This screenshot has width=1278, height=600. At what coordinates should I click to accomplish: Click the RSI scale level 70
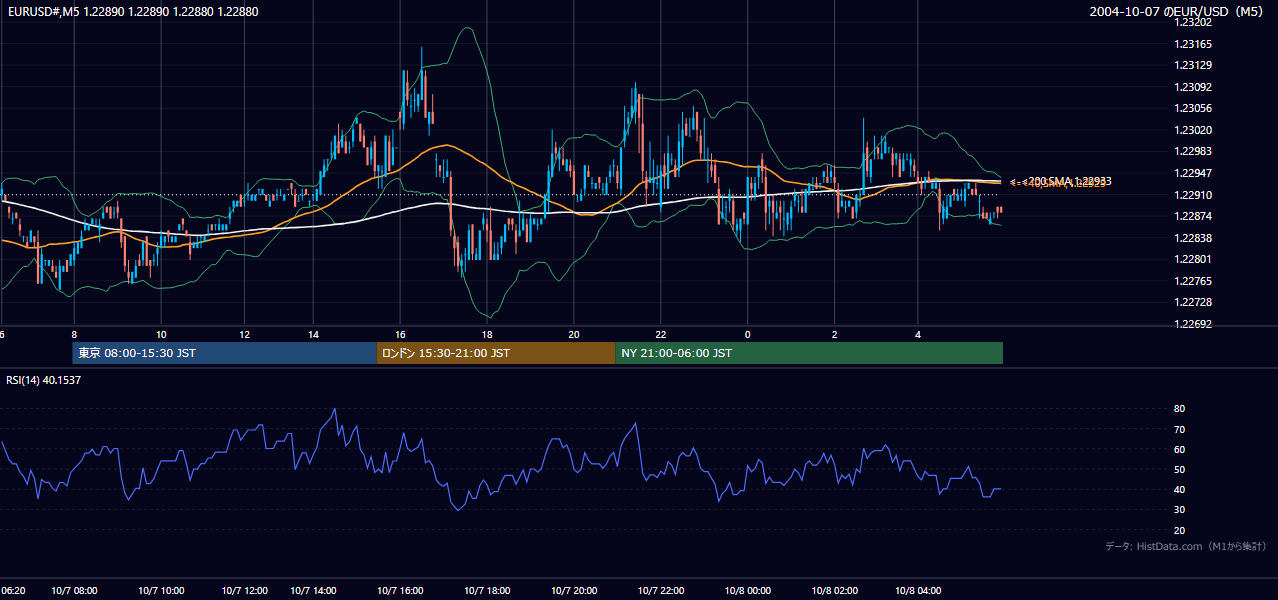point(1179,429)
